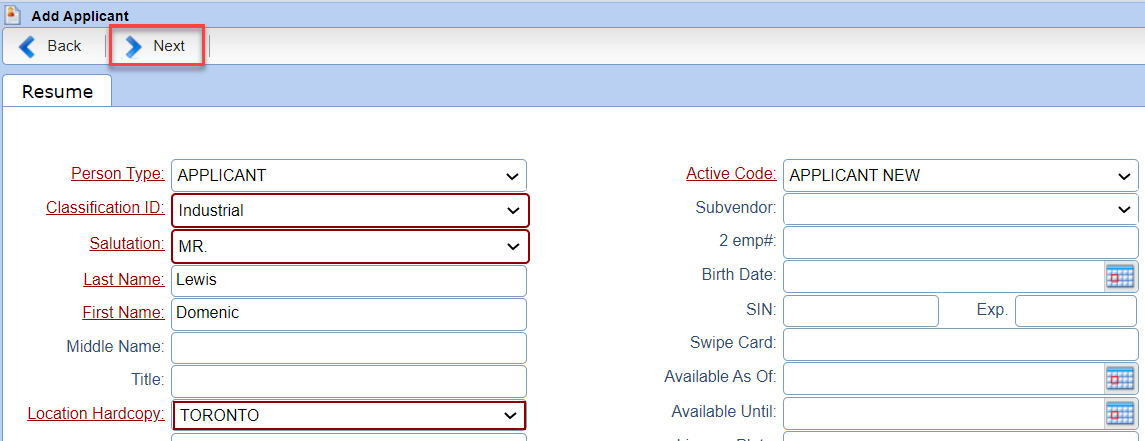
Task: Open the Subvendor dropdown
Action: click(960, 209)
